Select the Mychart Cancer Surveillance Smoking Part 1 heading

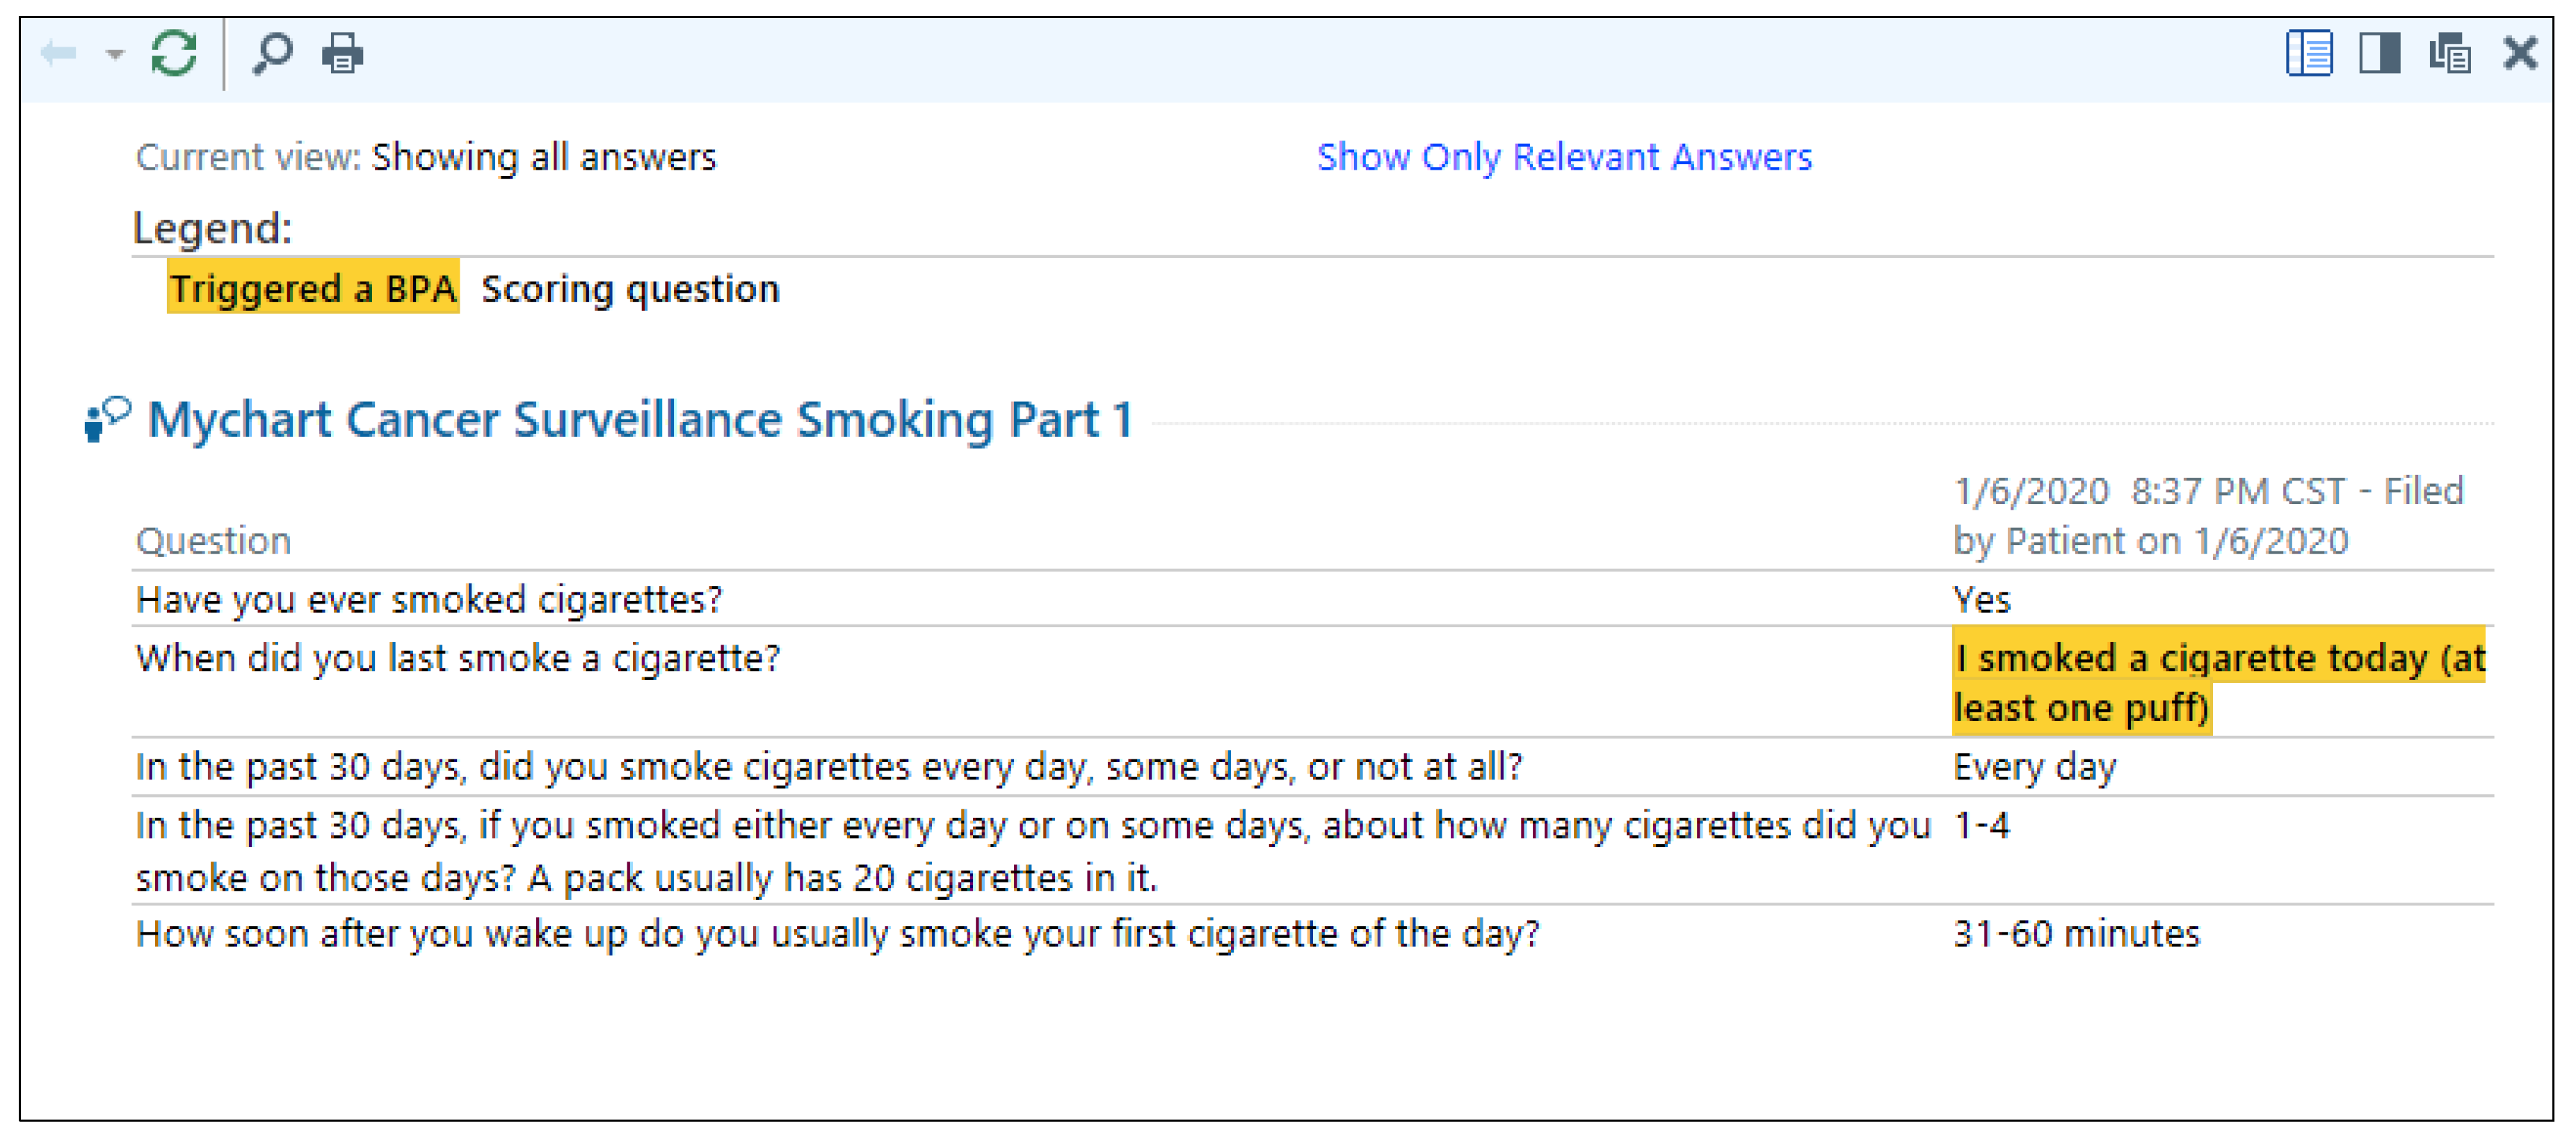tap(640, 419)
